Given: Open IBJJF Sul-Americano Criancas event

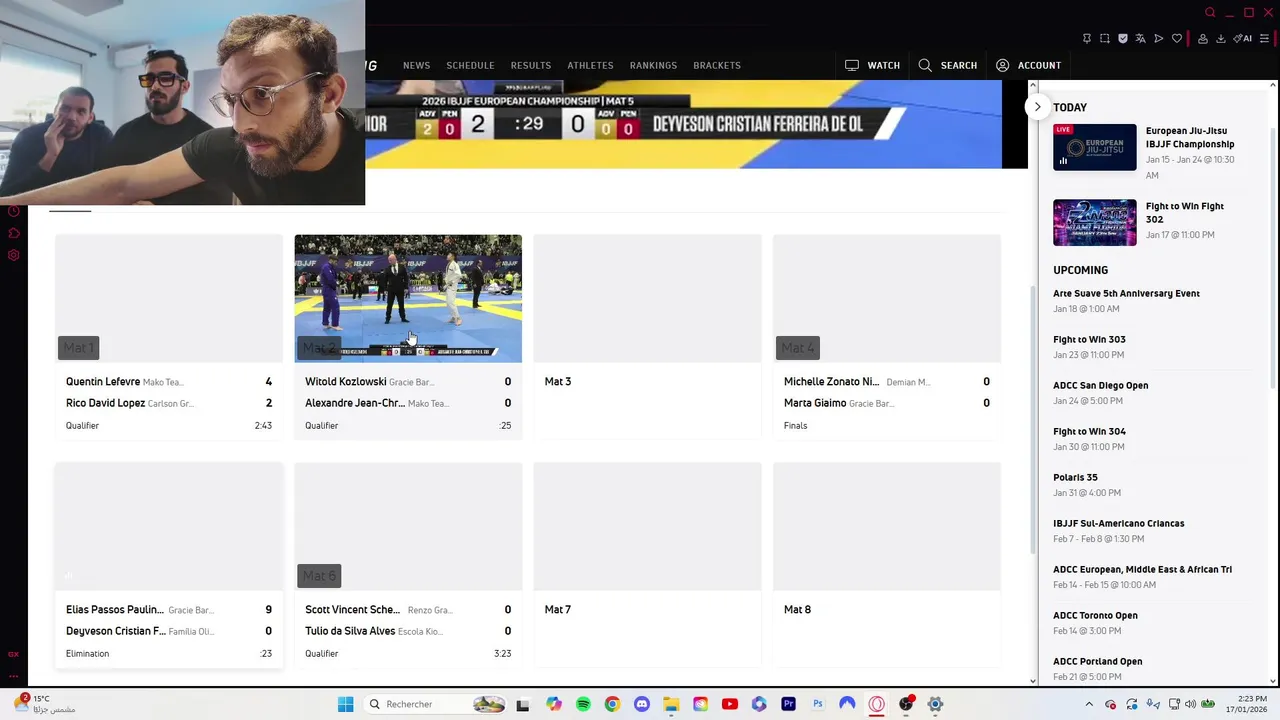Looking at the screenshot, I should (x=1118, y=523).
